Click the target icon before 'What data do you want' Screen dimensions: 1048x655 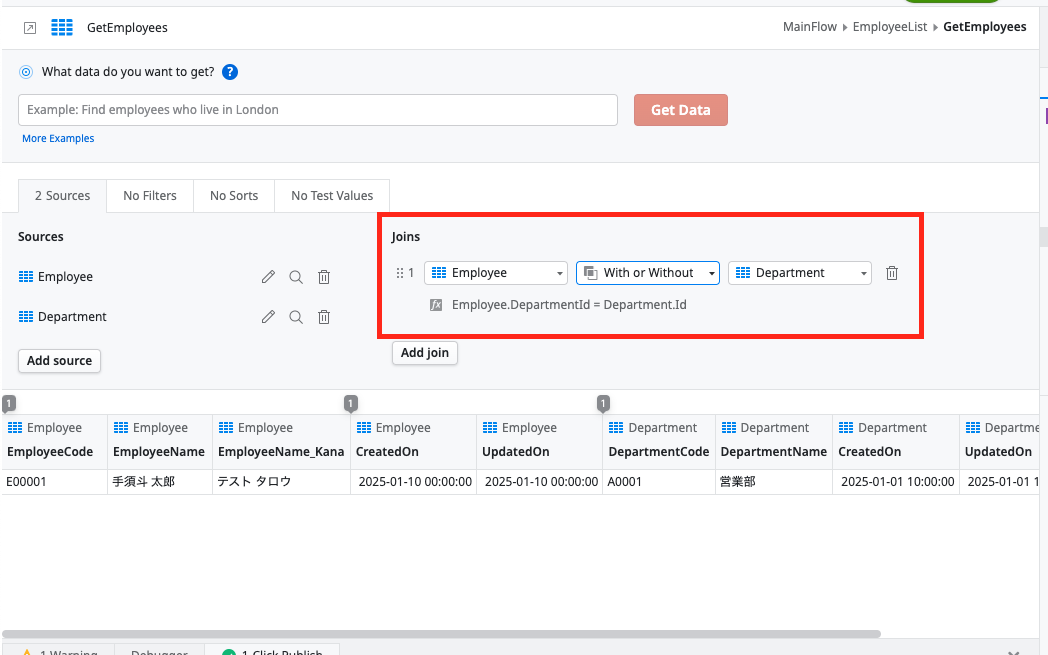(x=25, y=72)
